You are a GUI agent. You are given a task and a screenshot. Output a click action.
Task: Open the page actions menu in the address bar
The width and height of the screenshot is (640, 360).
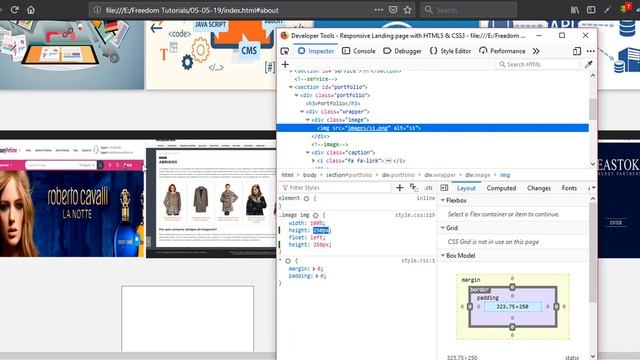tap(379, 10)
